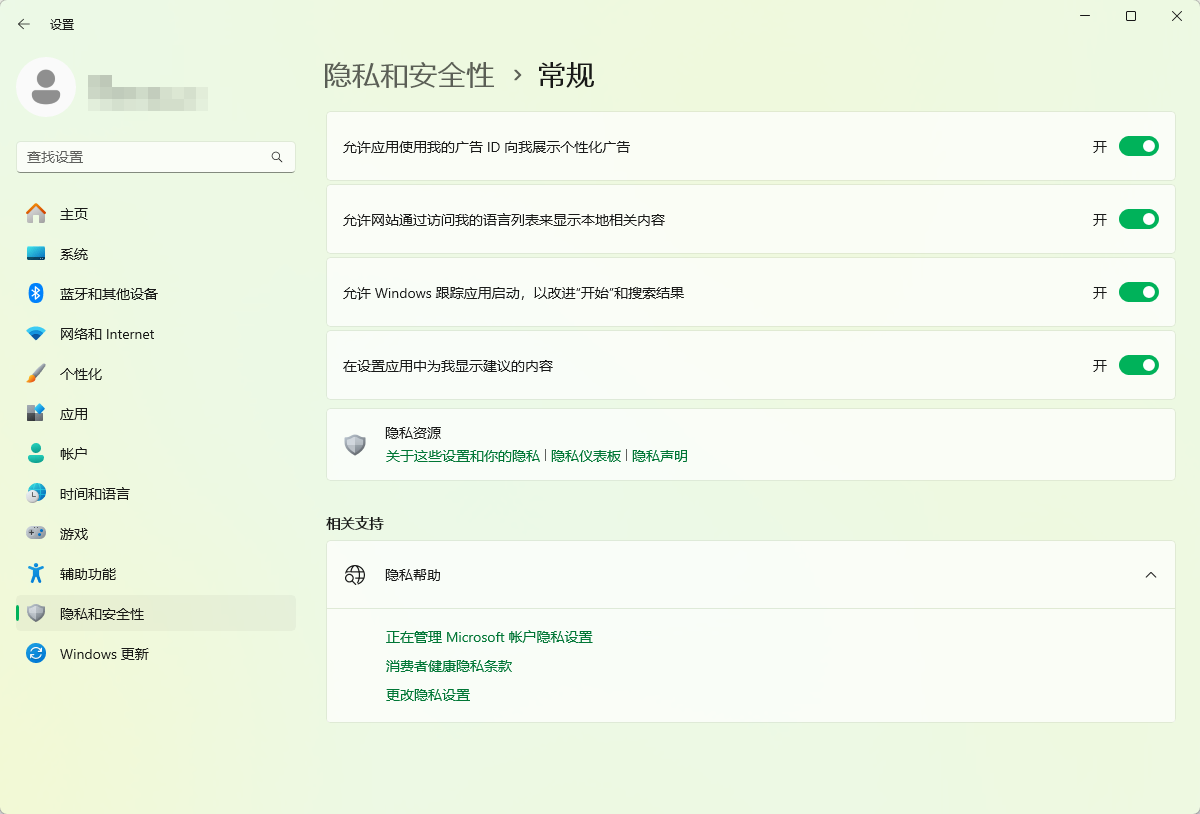Click the shield icon beside 隐私资源
1200x814 pixels.
pos(355,445)
